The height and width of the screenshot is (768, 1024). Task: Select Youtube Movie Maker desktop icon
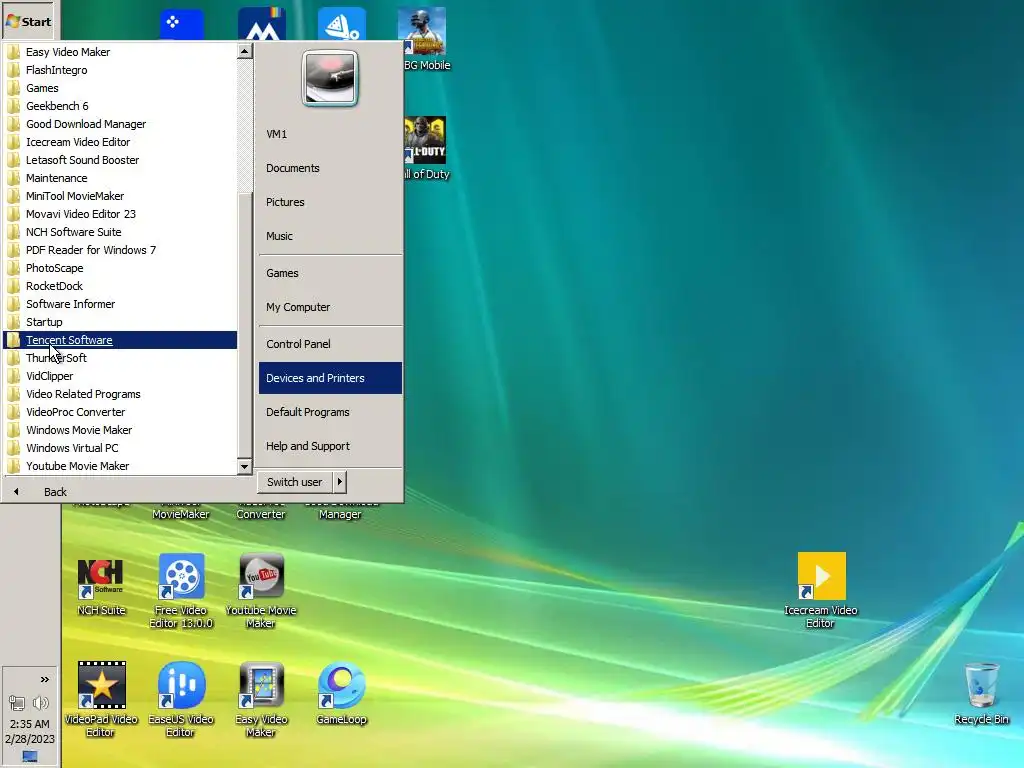[261, 591]
